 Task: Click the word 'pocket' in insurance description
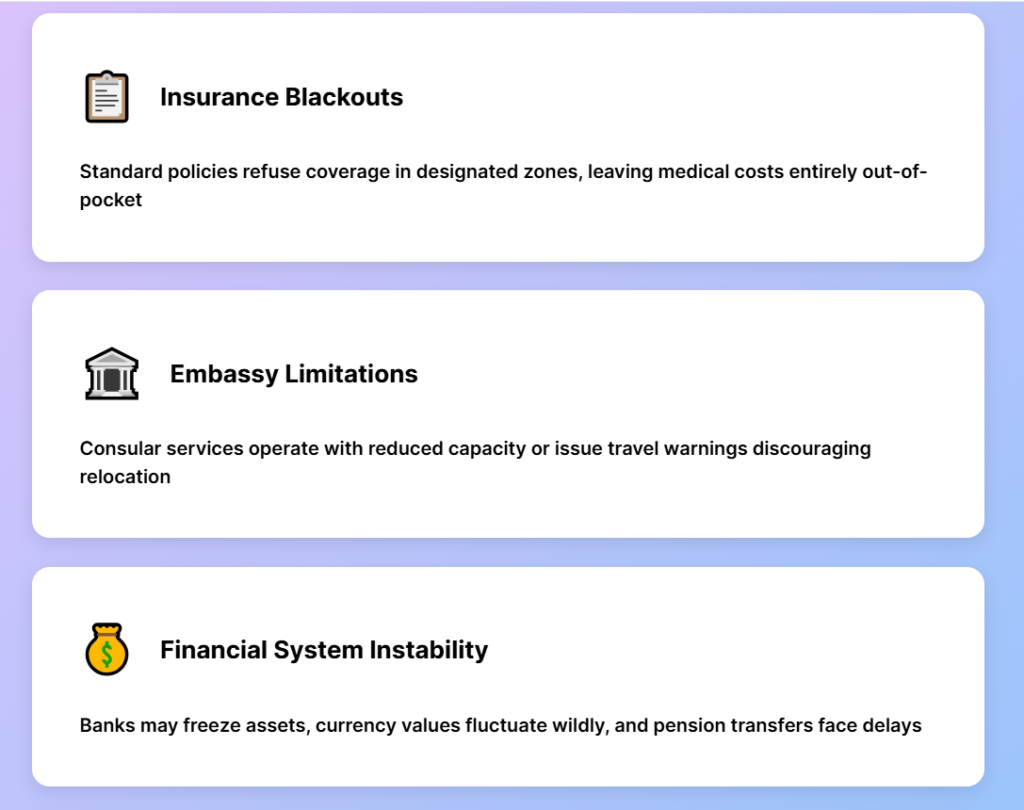111,200
